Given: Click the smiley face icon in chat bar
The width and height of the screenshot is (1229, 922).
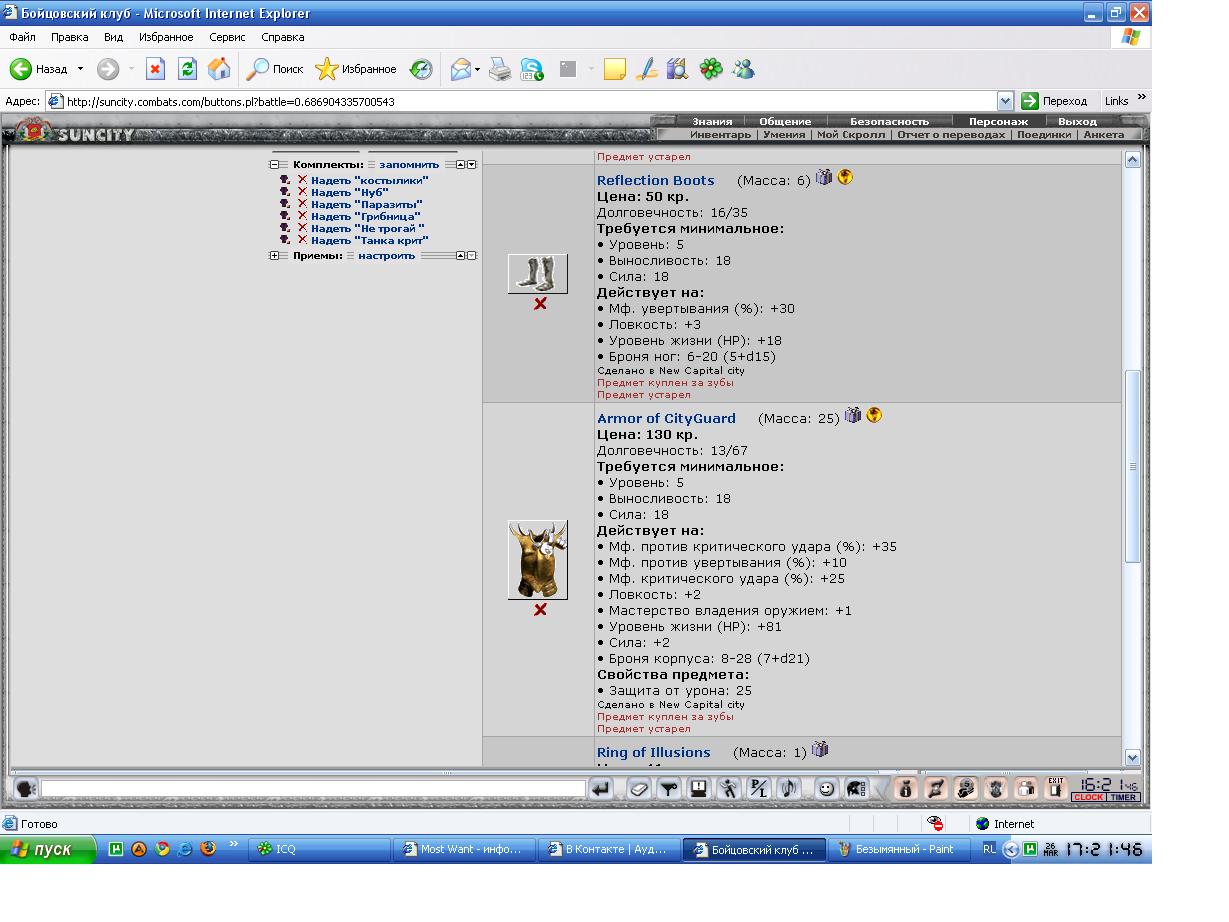Looking at the screenshot, I should (826, 789).
